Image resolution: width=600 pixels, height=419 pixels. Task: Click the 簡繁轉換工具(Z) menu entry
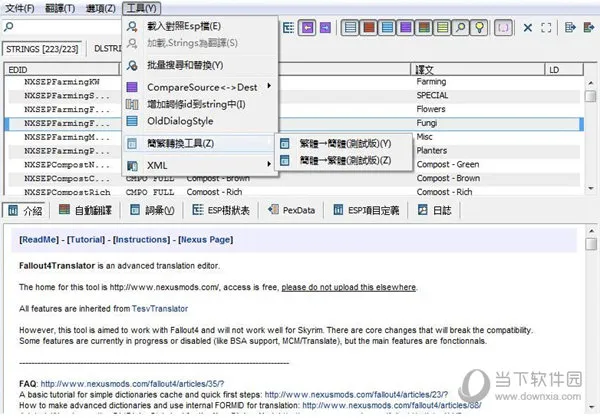[199, 143]
